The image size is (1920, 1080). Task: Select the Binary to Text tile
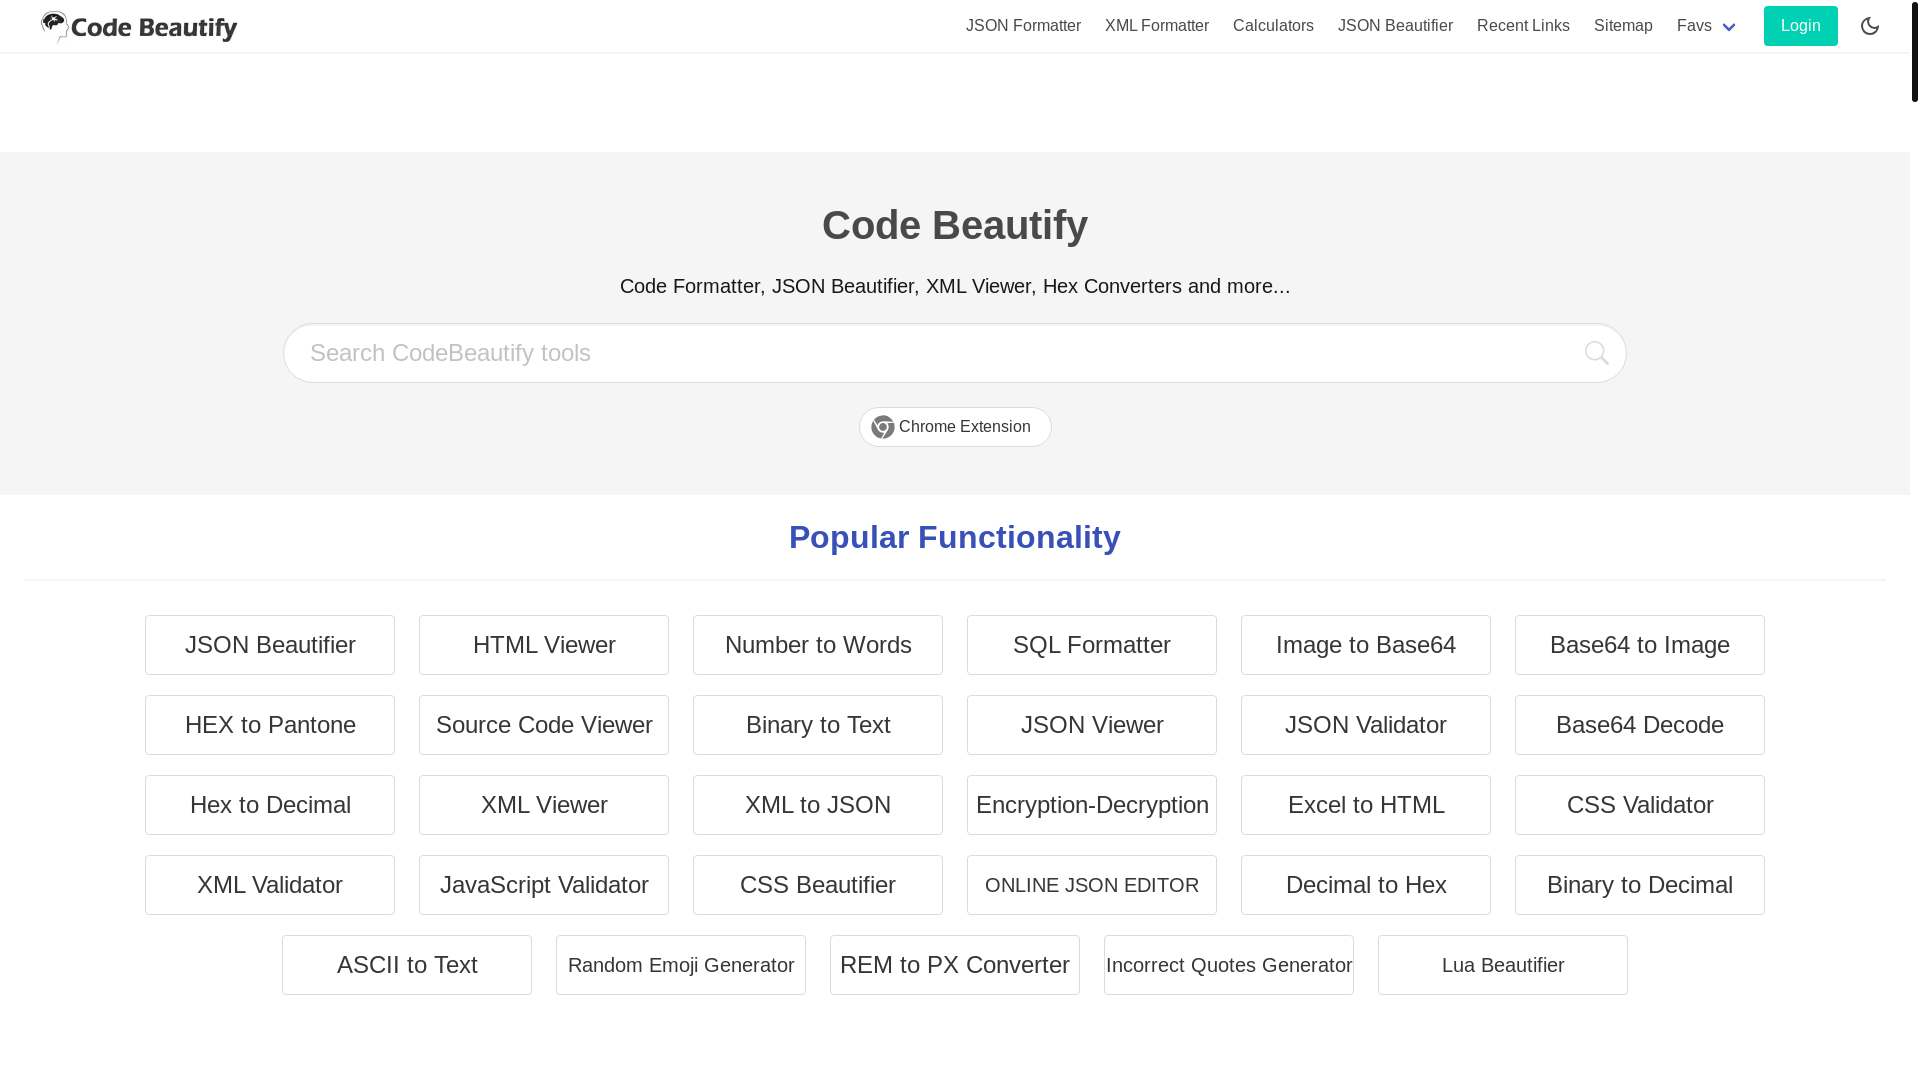pos(818,725)
